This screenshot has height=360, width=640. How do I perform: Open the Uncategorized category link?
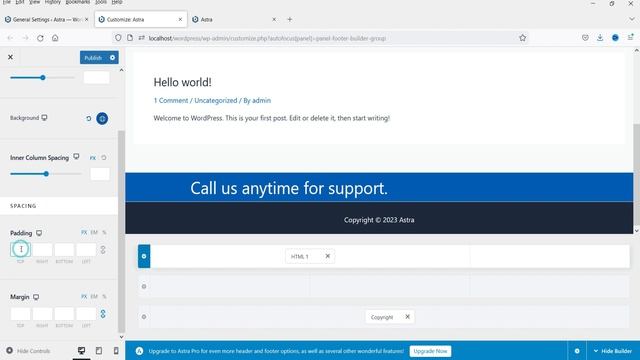click(x=216, y=100)
